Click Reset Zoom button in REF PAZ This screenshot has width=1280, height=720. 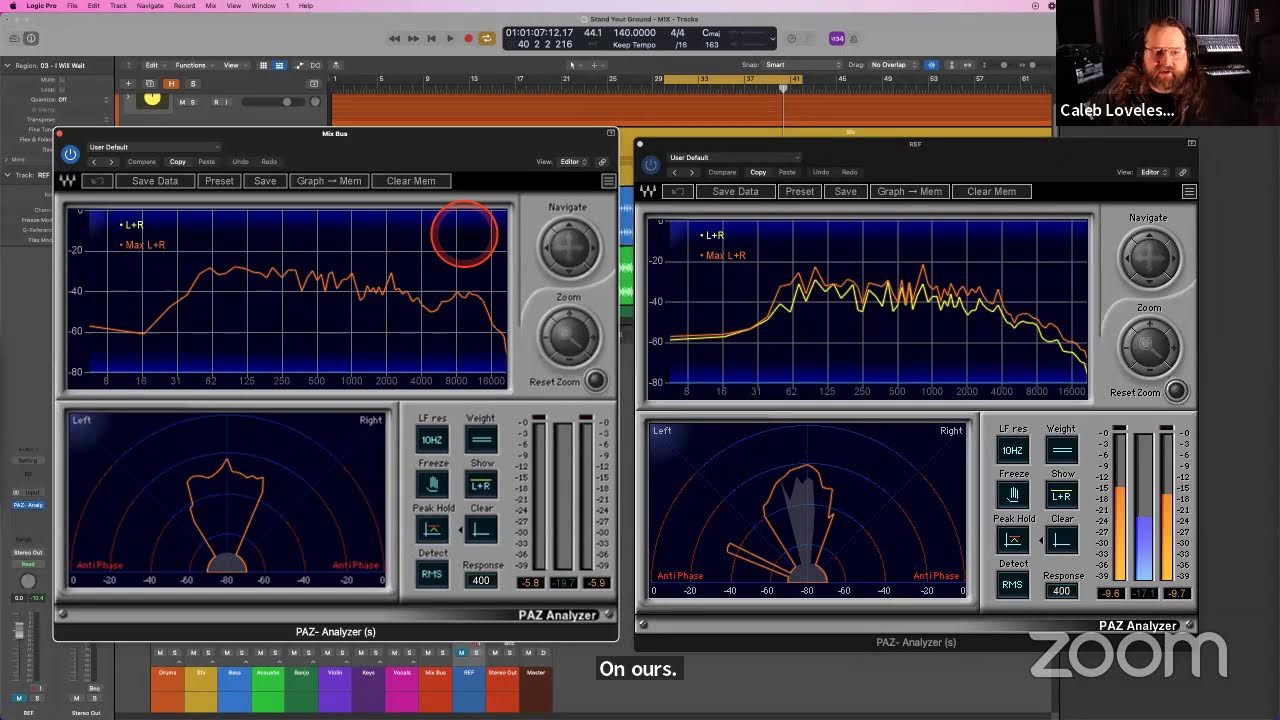point(1176,391)
